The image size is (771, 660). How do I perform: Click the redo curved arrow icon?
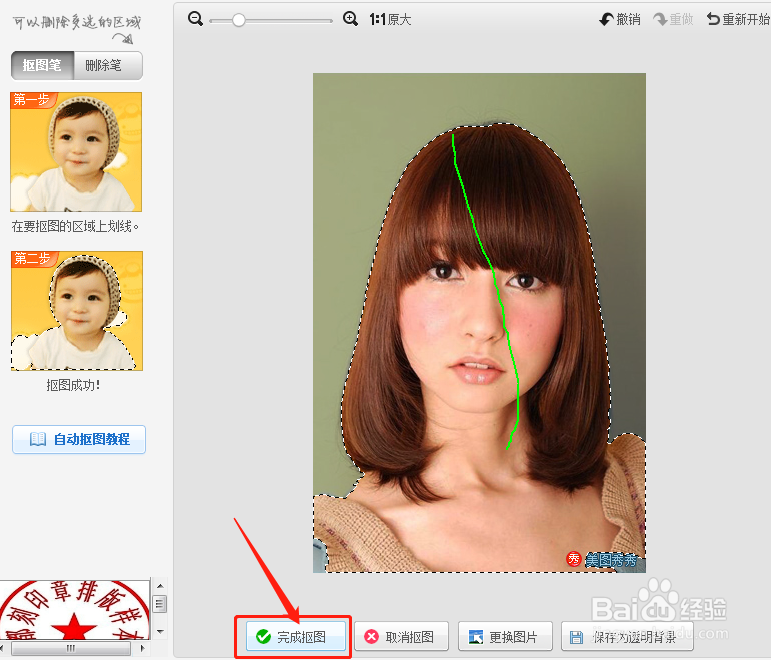(660, 19)
